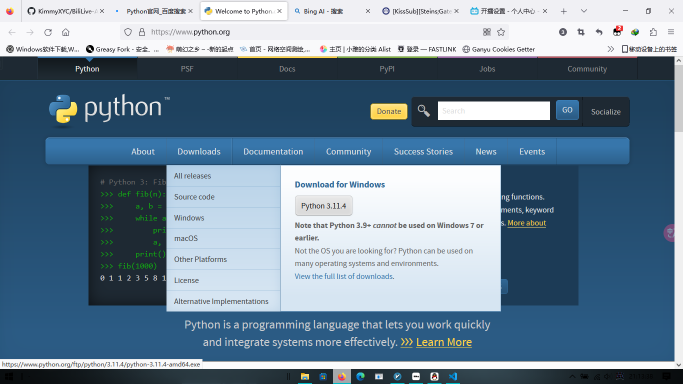This screenshot has height=384, width=683.
Task: Open the Socialize dropdown menu
Action: coord(605,112)
